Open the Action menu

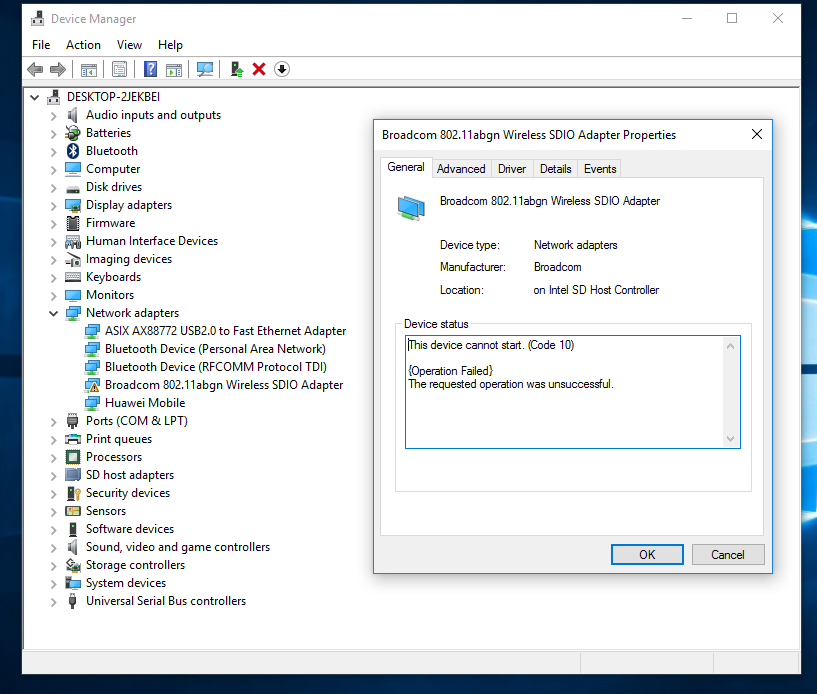(83, 45)
